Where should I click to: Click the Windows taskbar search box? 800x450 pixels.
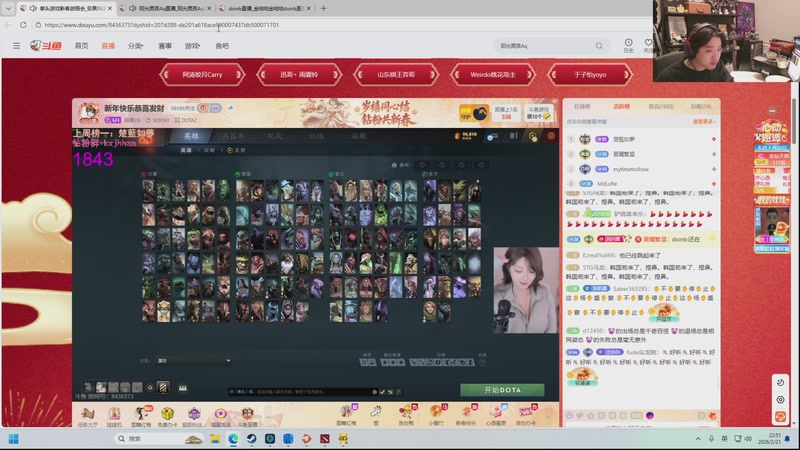(158, 439)
